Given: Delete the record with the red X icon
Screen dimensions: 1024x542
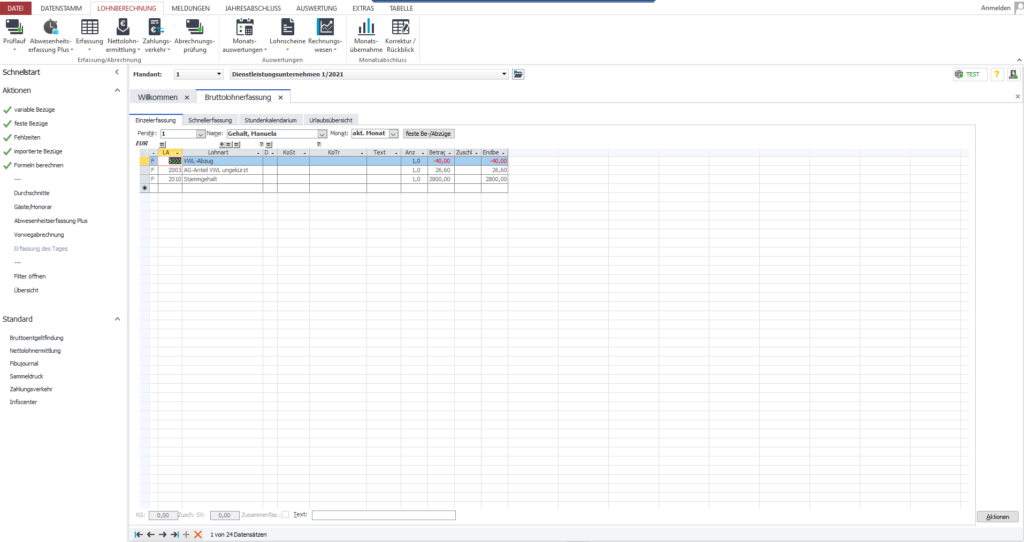Looking at the screenshot, I should pos(198,535).
